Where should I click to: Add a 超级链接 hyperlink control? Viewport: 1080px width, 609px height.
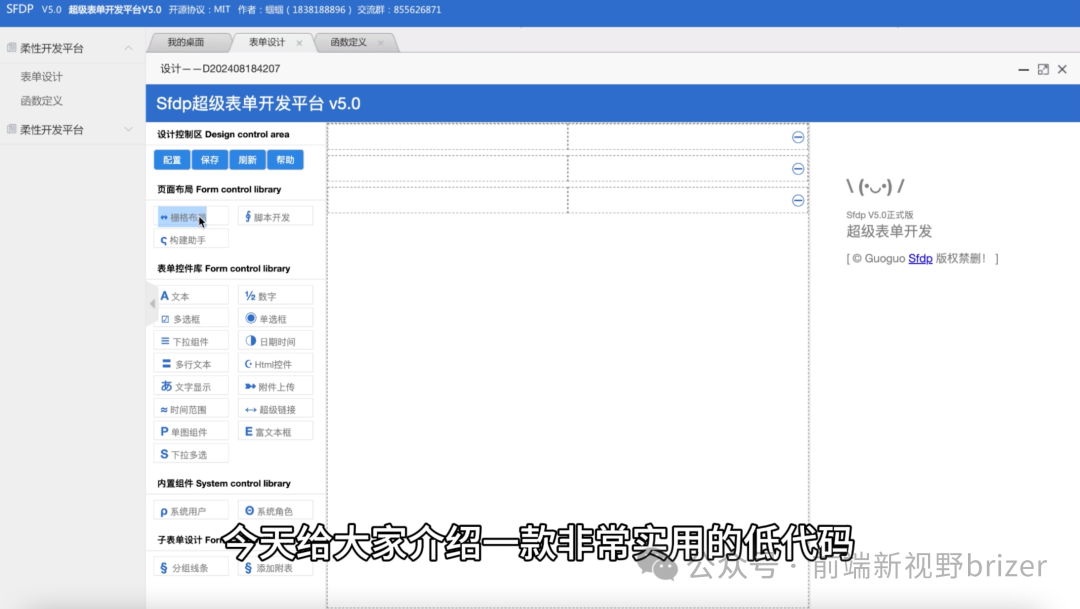[x=275, y=409]
